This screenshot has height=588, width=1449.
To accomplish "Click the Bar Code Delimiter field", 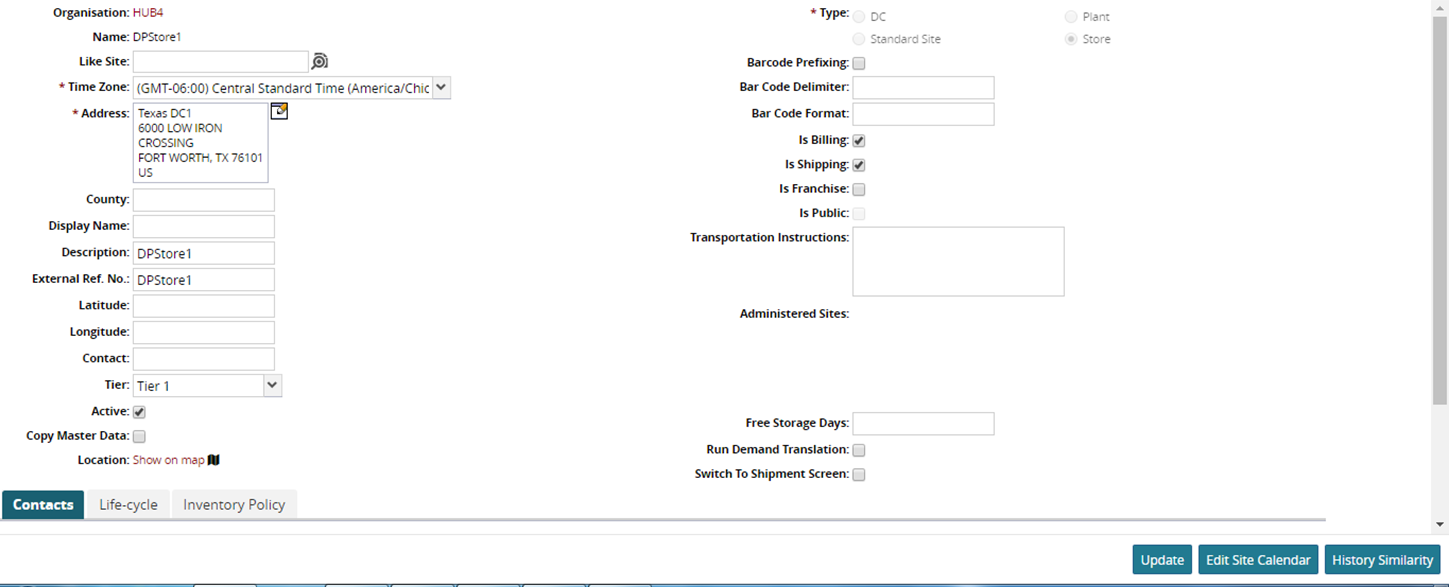I will [924, 88].
